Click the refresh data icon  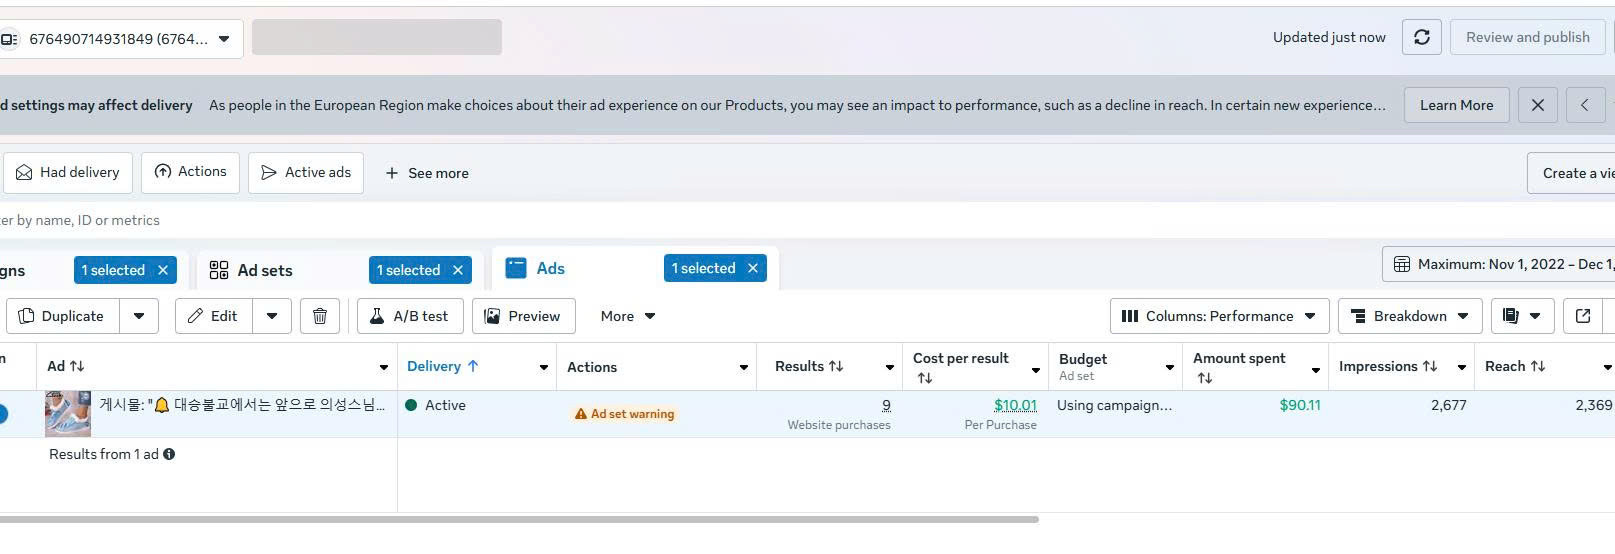(1421, 37)
